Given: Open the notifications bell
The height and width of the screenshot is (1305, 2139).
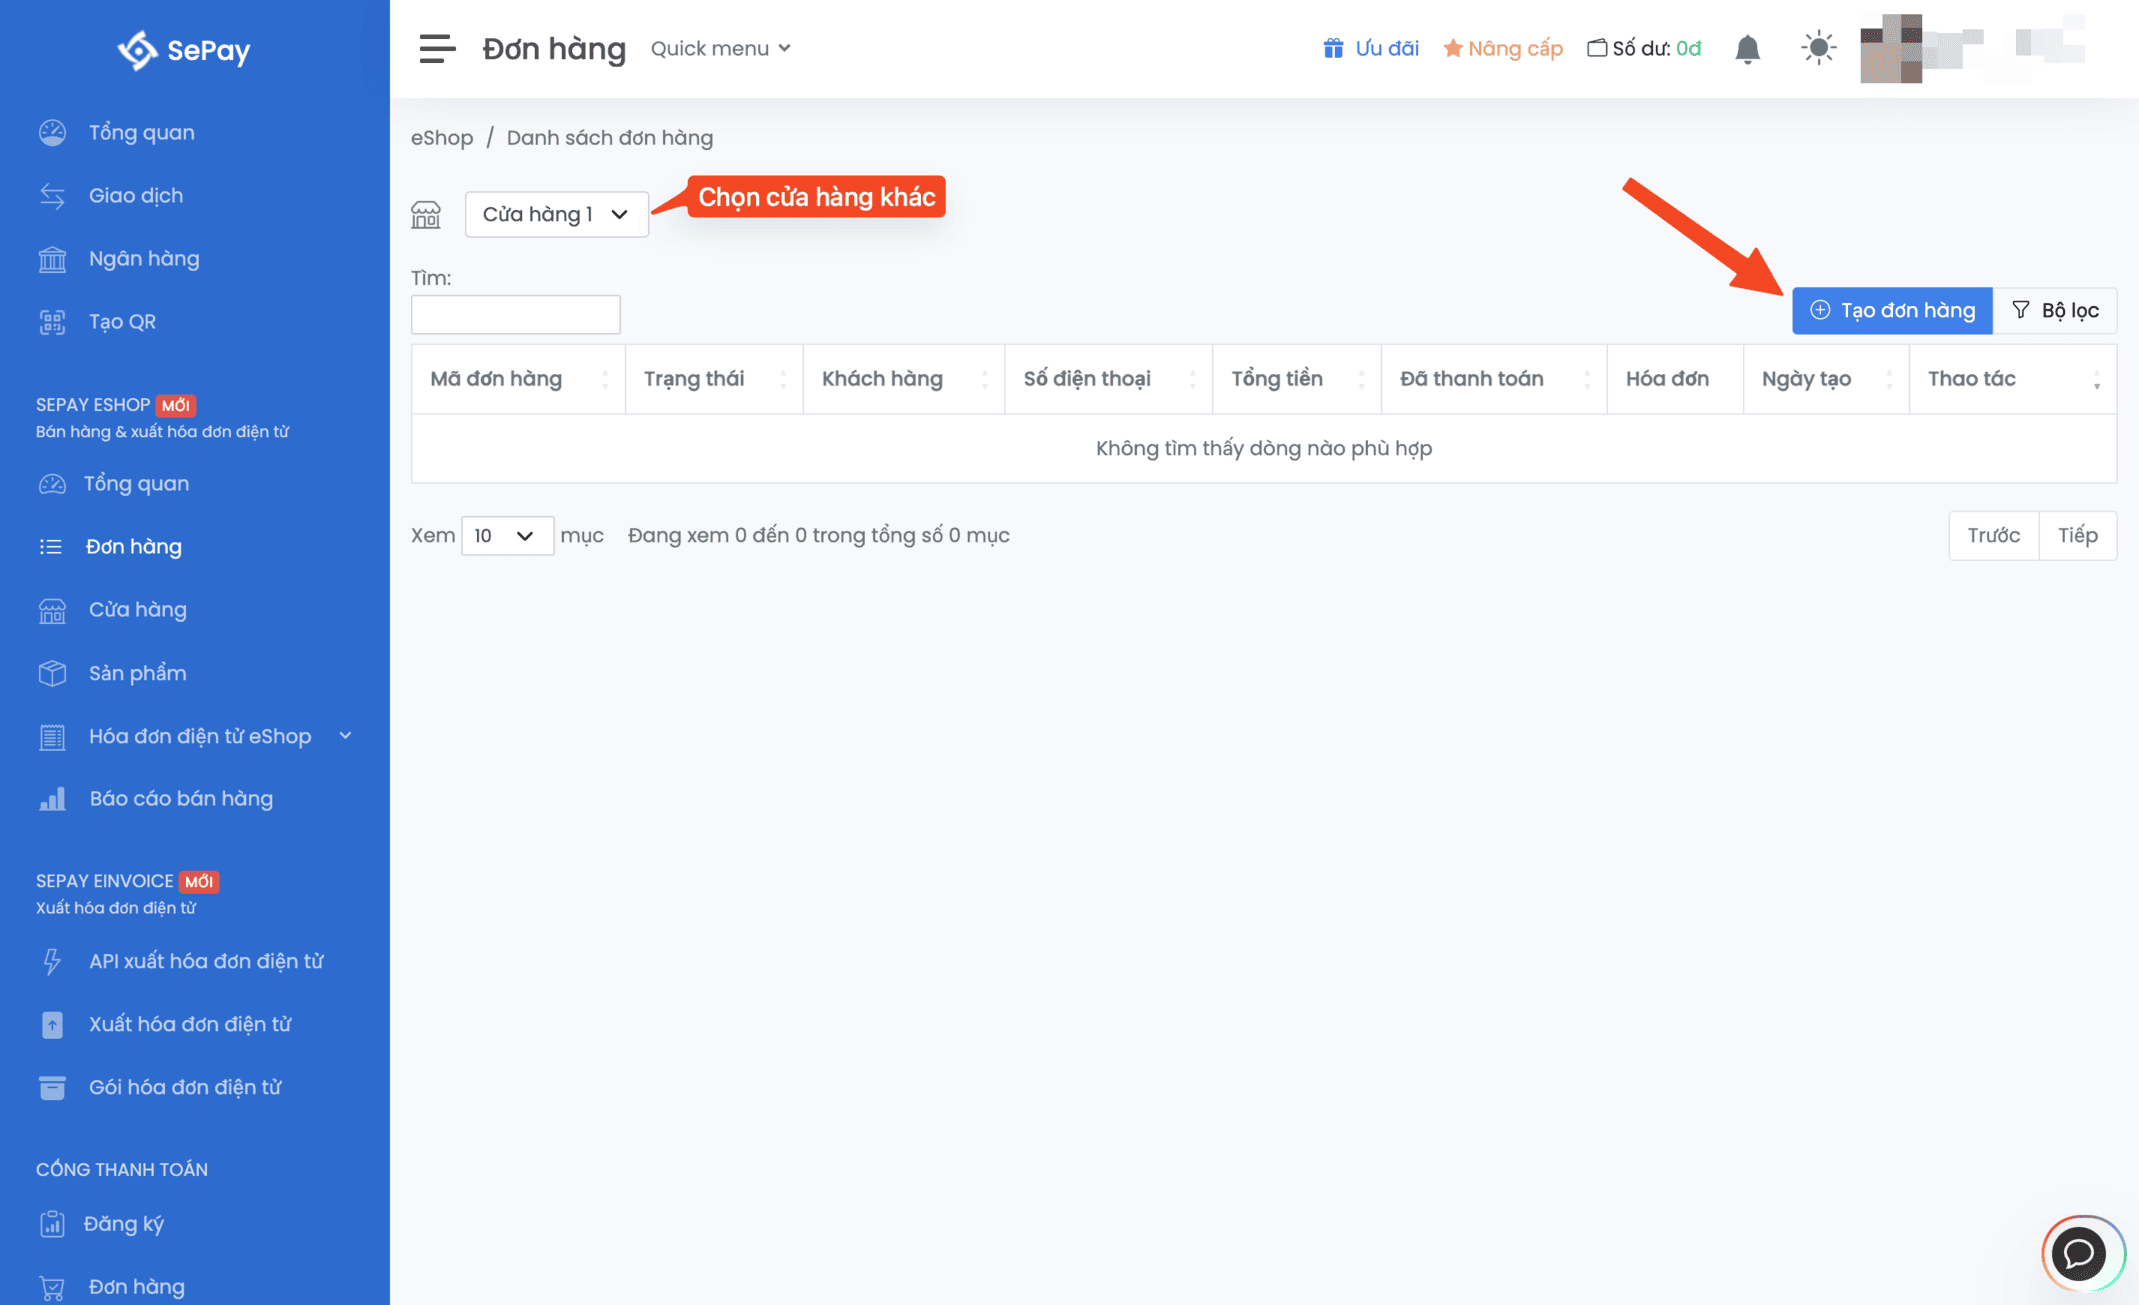Looking at the screenshot, I should [x=1747, y=48].
